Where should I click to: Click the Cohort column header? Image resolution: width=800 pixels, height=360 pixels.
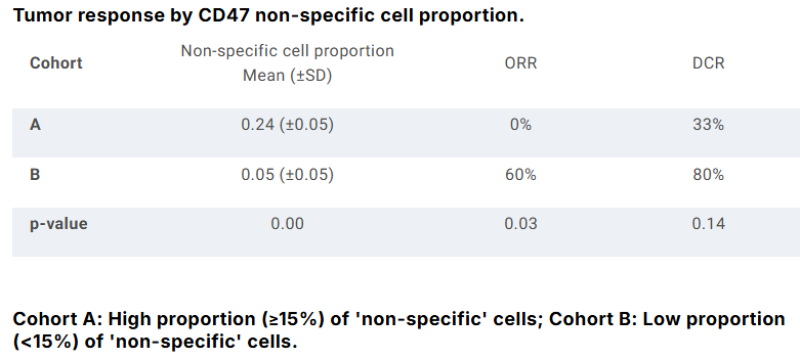click(x=56, y=63)
